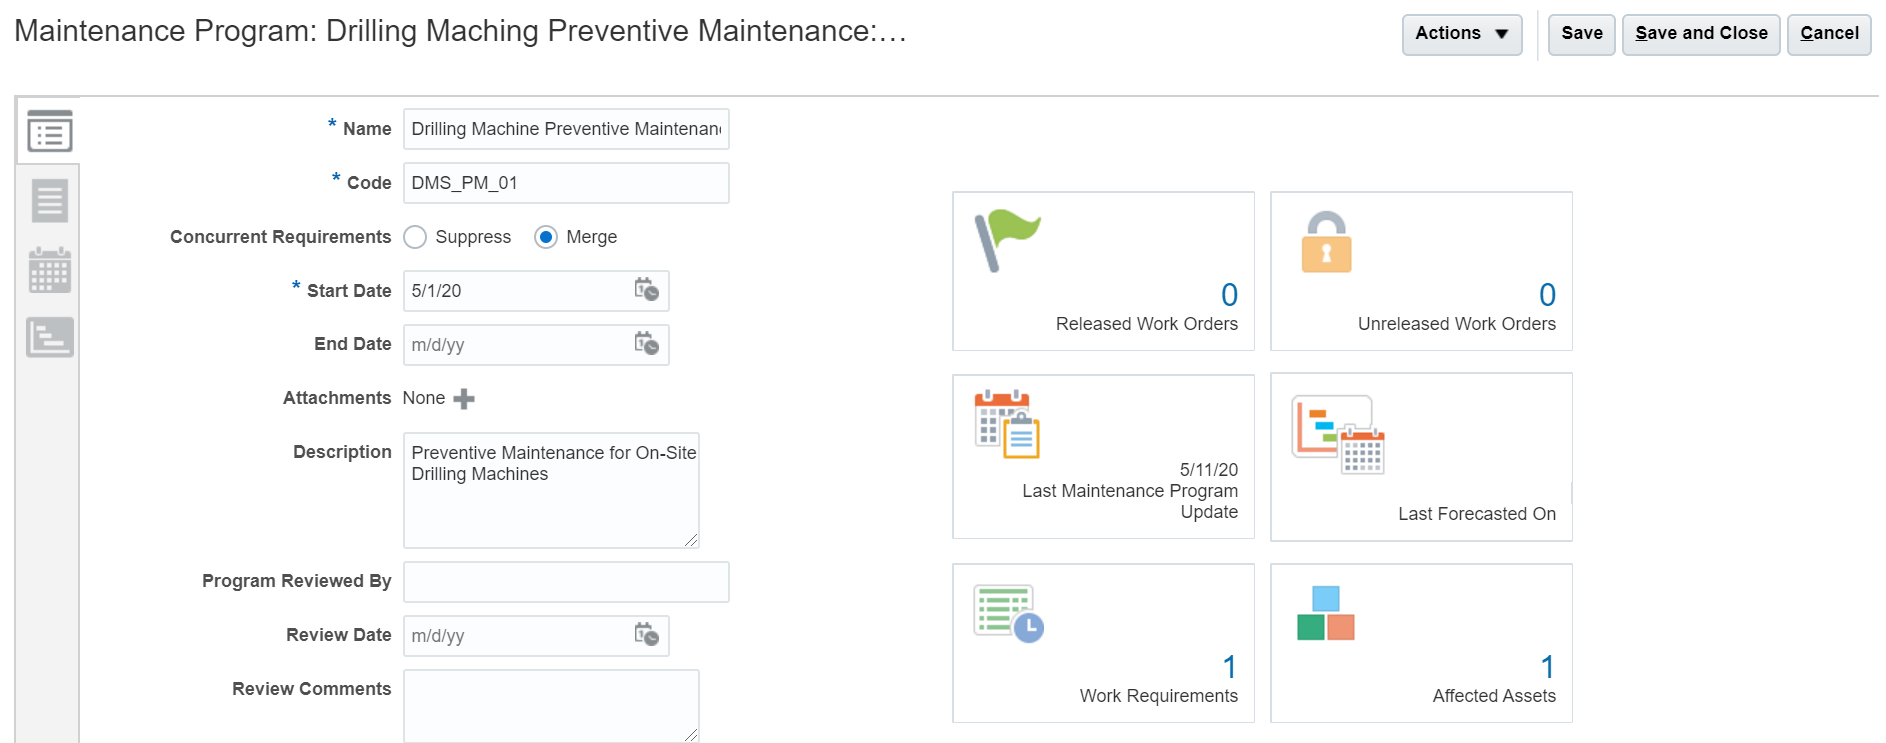Select the Suppress radio option
Viewport: 1886px width, 743px height.
click(x=415, y=237)
